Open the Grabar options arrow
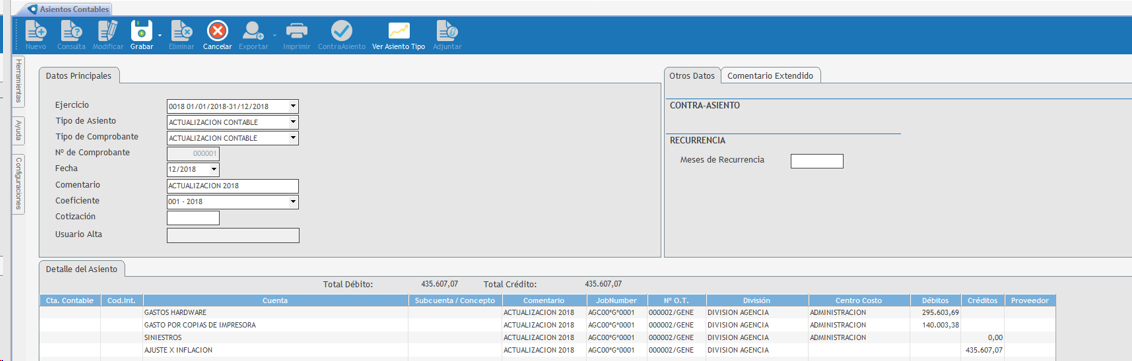This screenshot has height=361, width=1132. tap(160, 34)
